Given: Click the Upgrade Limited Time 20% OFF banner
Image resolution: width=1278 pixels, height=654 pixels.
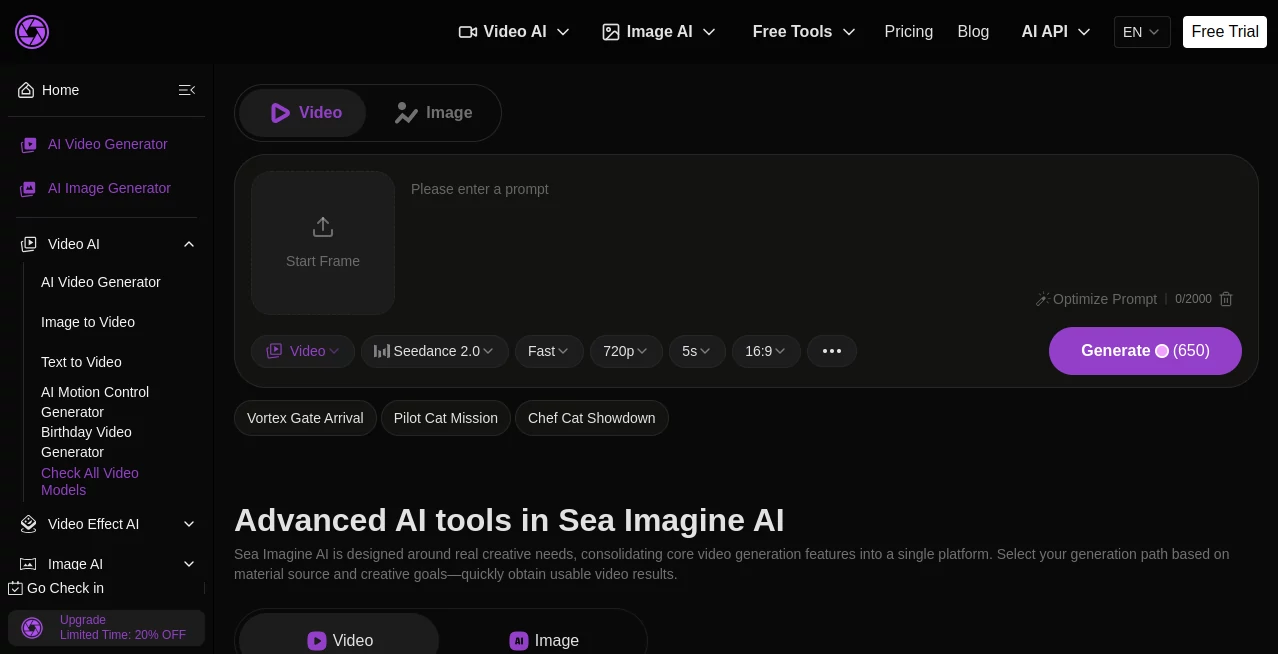Looking at the screenshot, I should pos(106,628).
